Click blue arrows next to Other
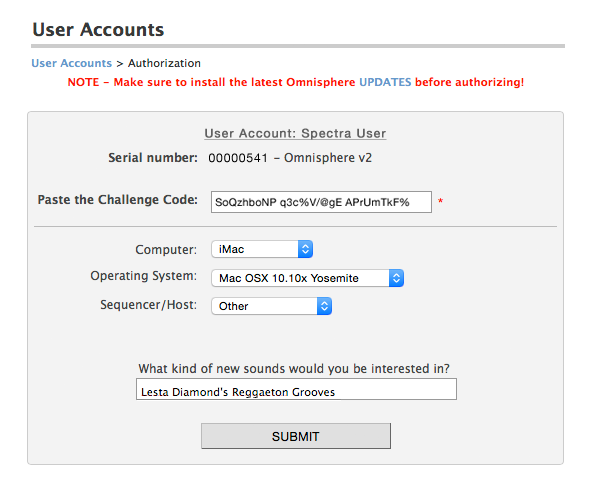The width and height of the screenshot is (599, 492). [x=324, y=306]
